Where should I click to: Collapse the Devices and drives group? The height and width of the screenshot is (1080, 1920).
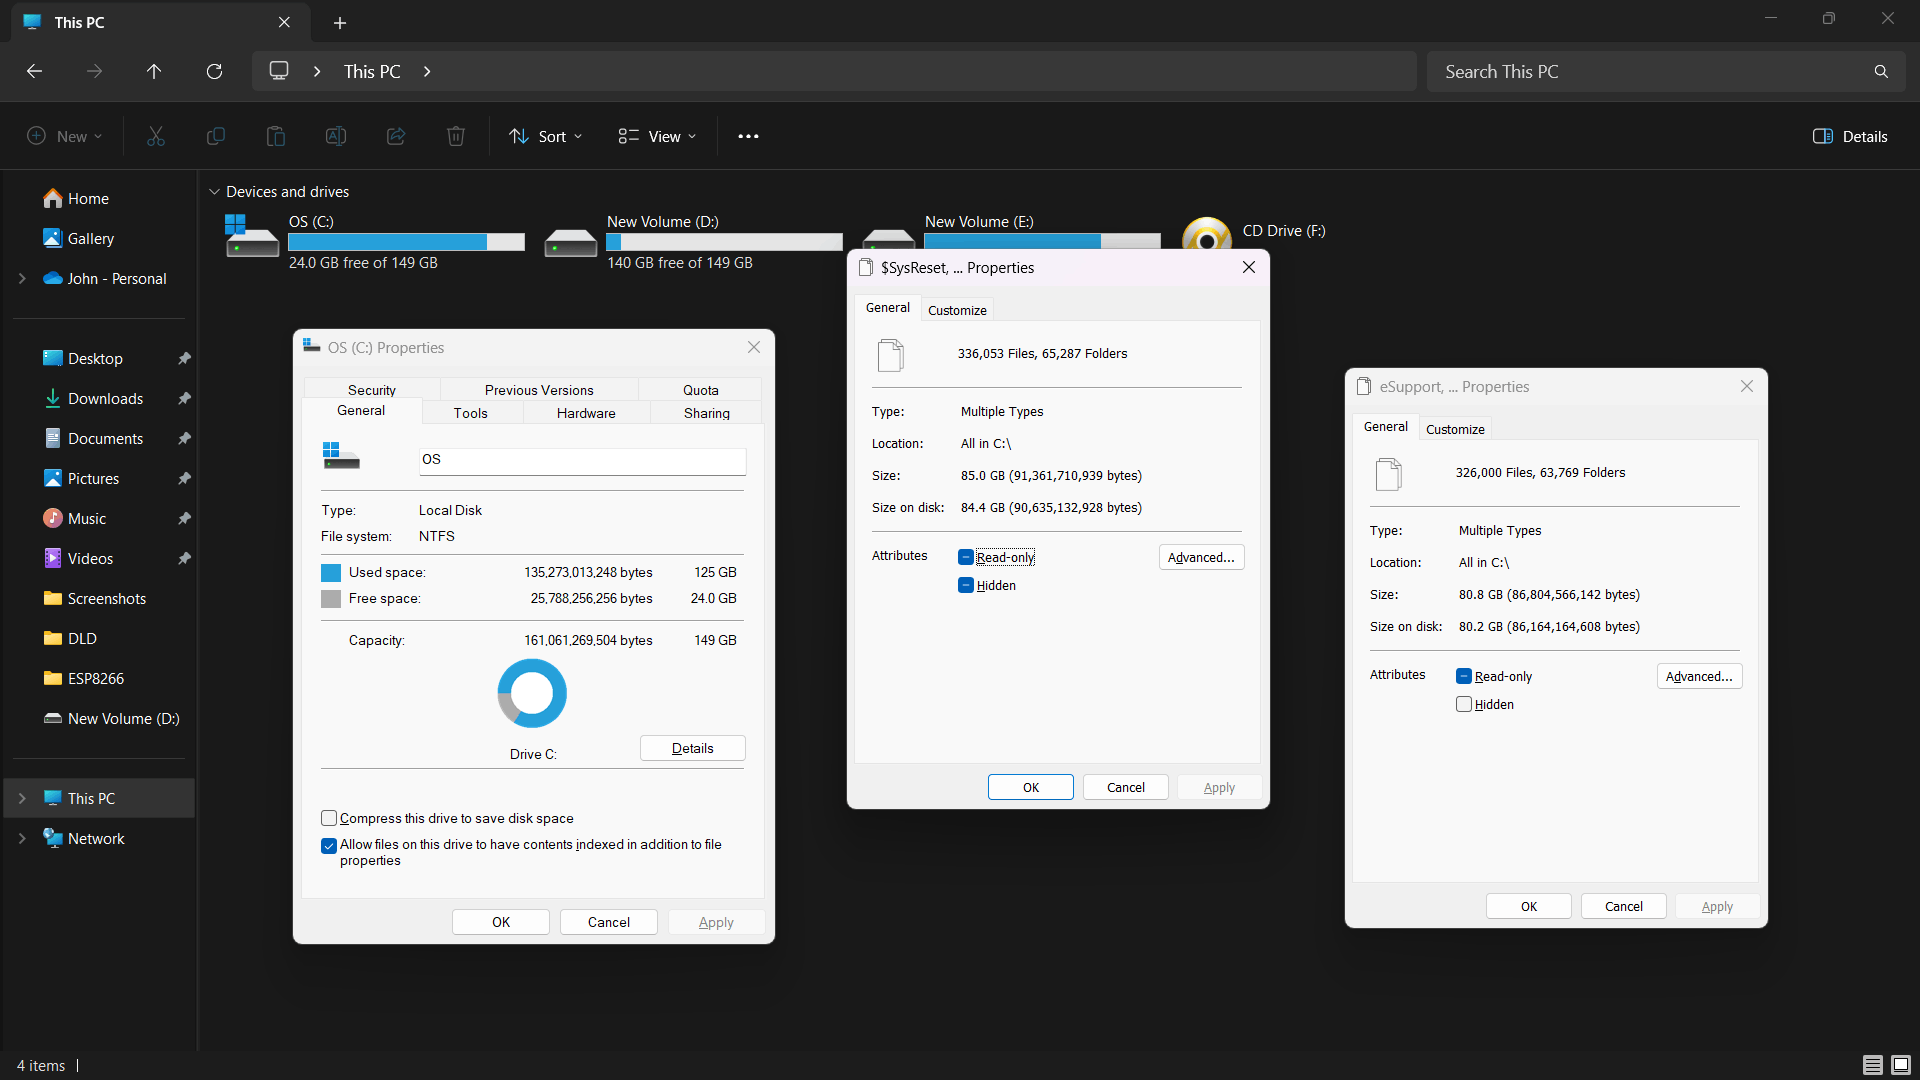point(214,192)
